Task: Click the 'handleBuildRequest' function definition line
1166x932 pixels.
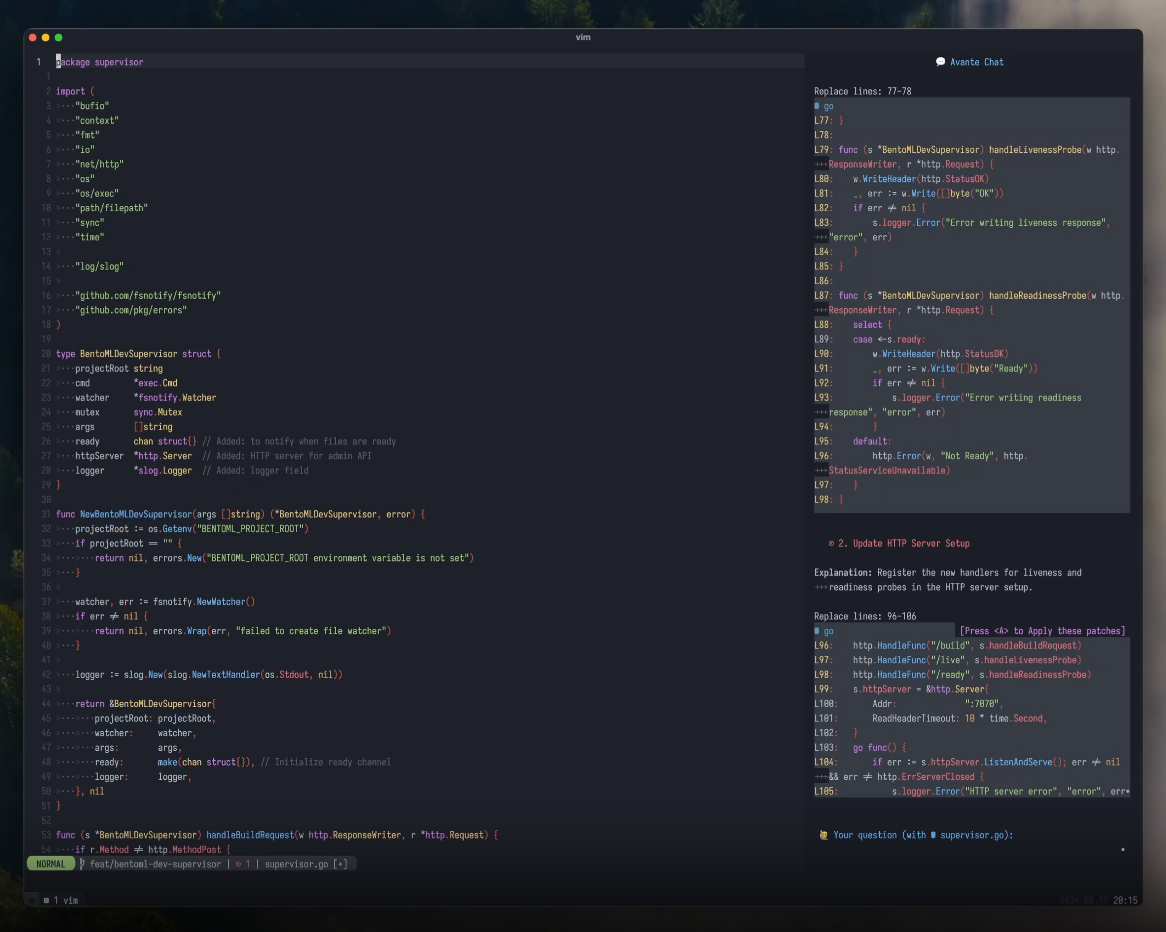Action: coord(277,835)
